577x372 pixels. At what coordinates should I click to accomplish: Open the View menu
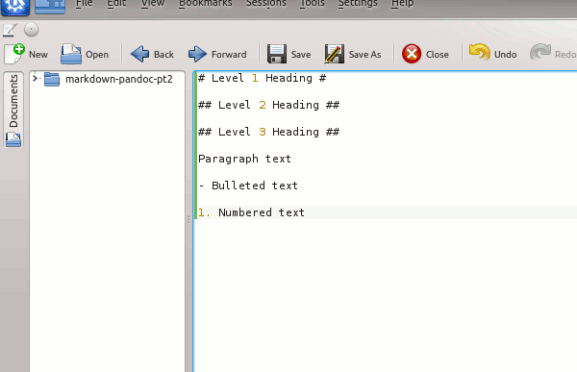[153, 4]
